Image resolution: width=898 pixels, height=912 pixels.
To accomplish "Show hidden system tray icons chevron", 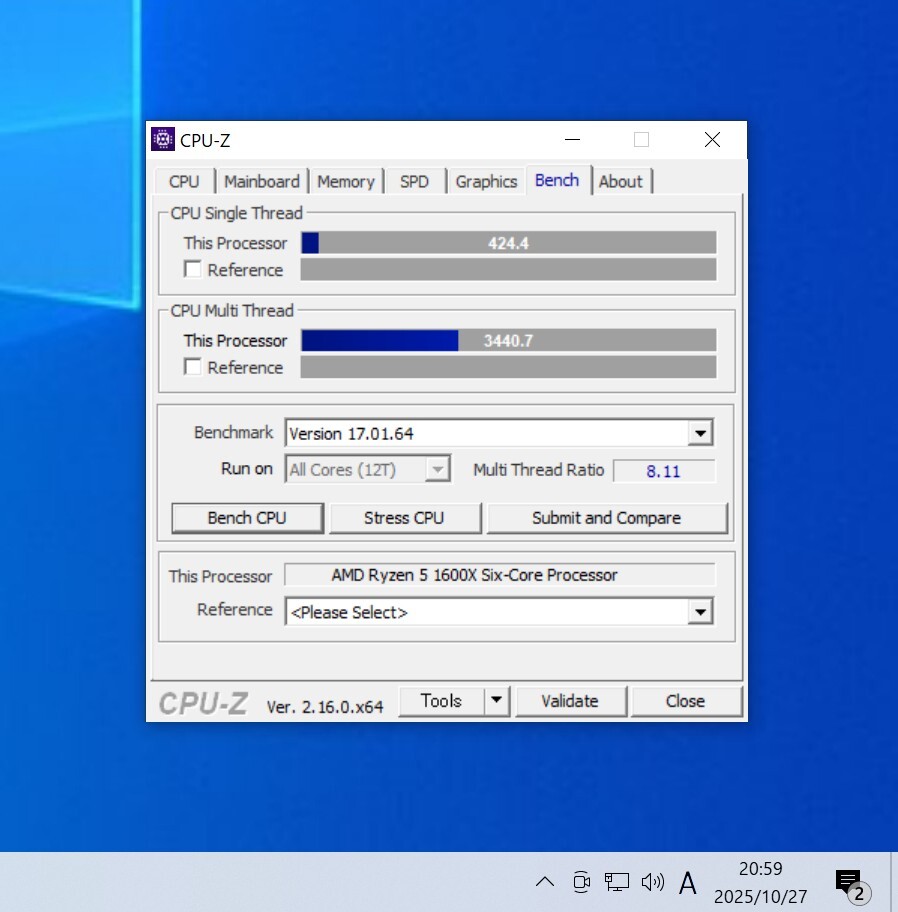I will (x=544, y=882).
